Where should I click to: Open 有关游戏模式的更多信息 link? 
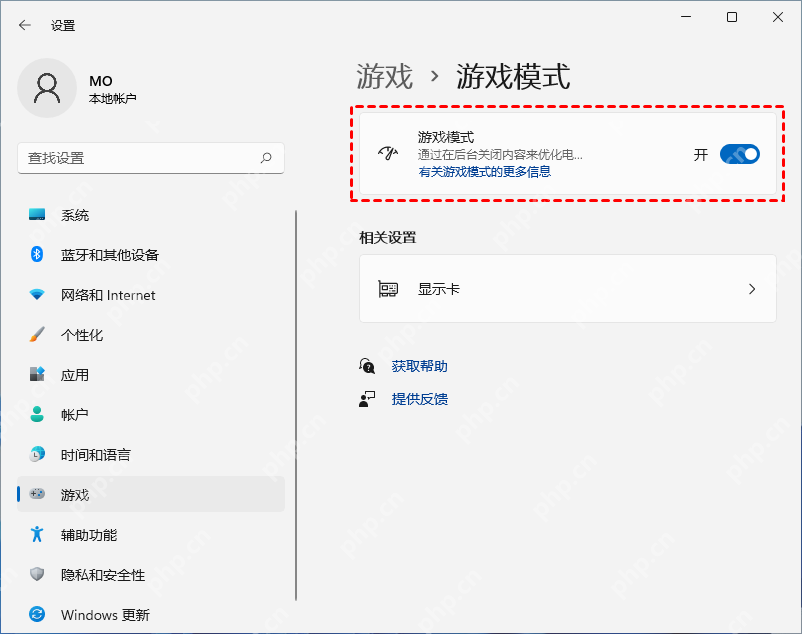(484, 172)
